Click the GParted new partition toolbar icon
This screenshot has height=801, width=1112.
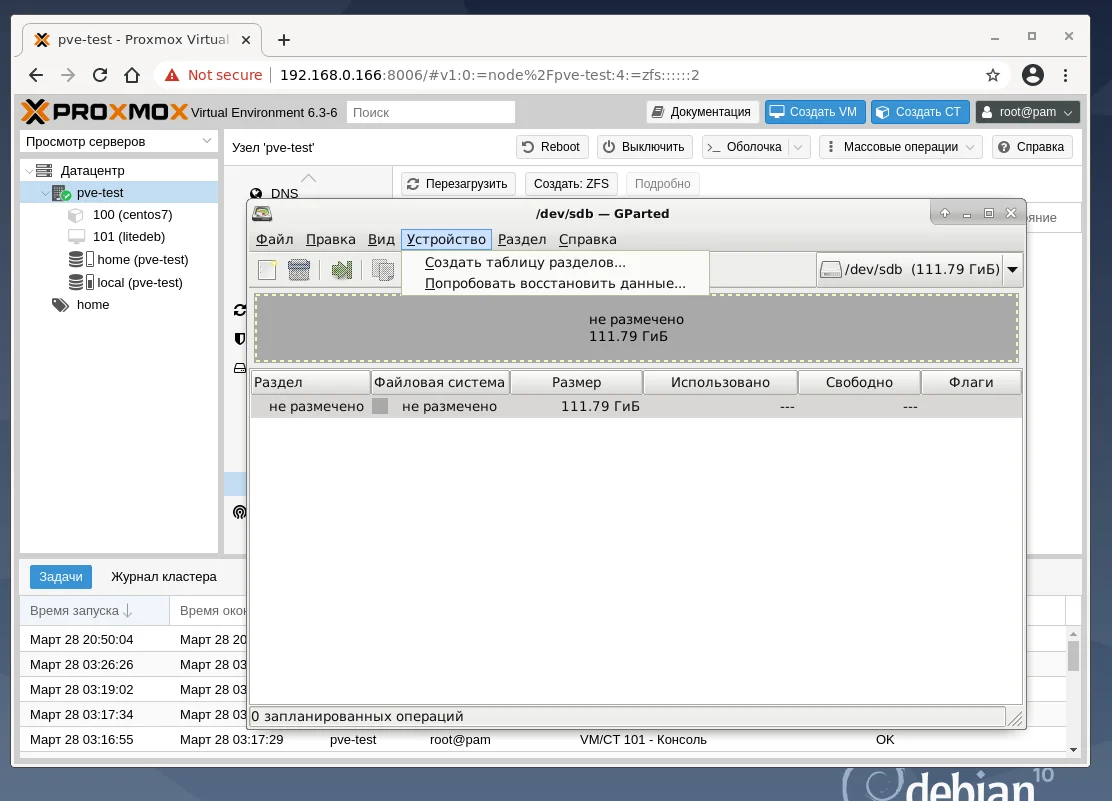click(x=267, y=270)
